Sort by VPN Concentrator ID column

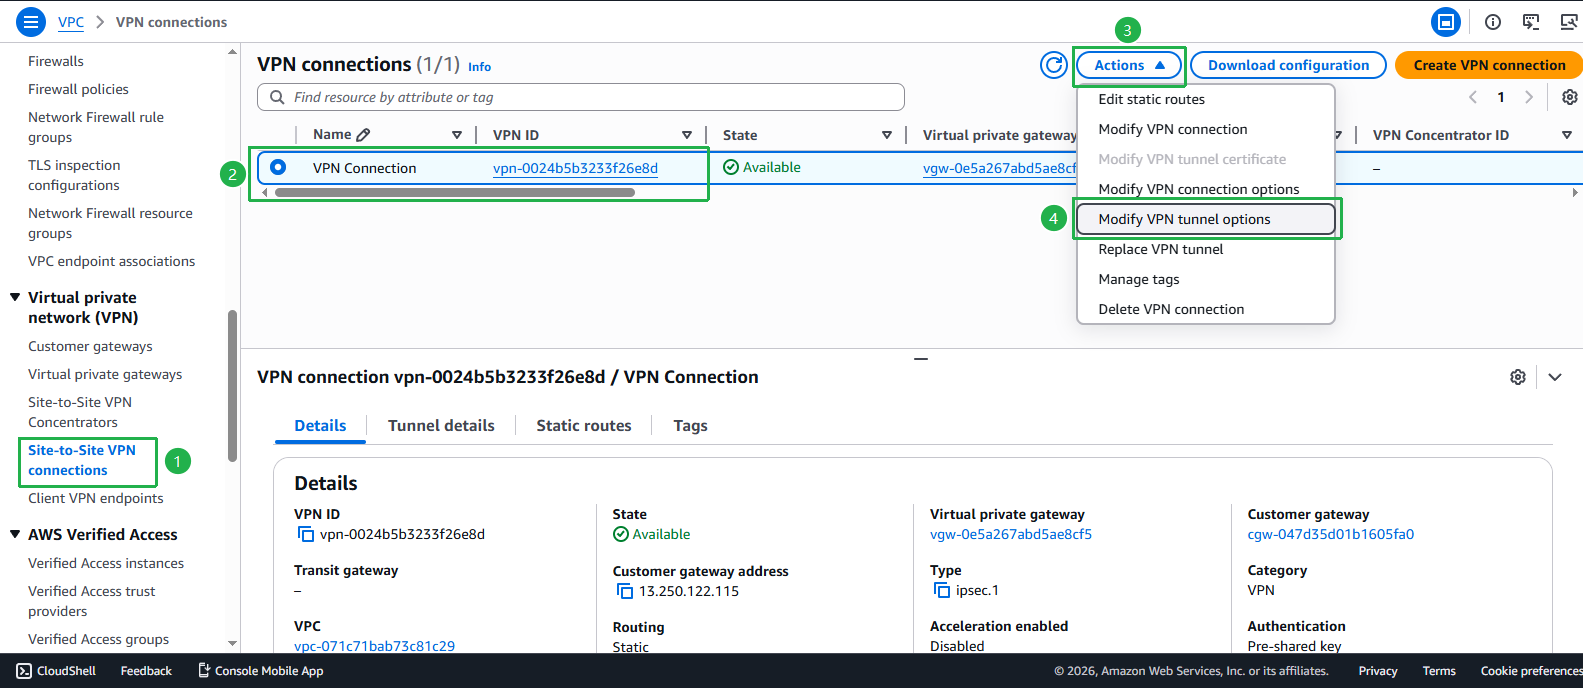1567,135
